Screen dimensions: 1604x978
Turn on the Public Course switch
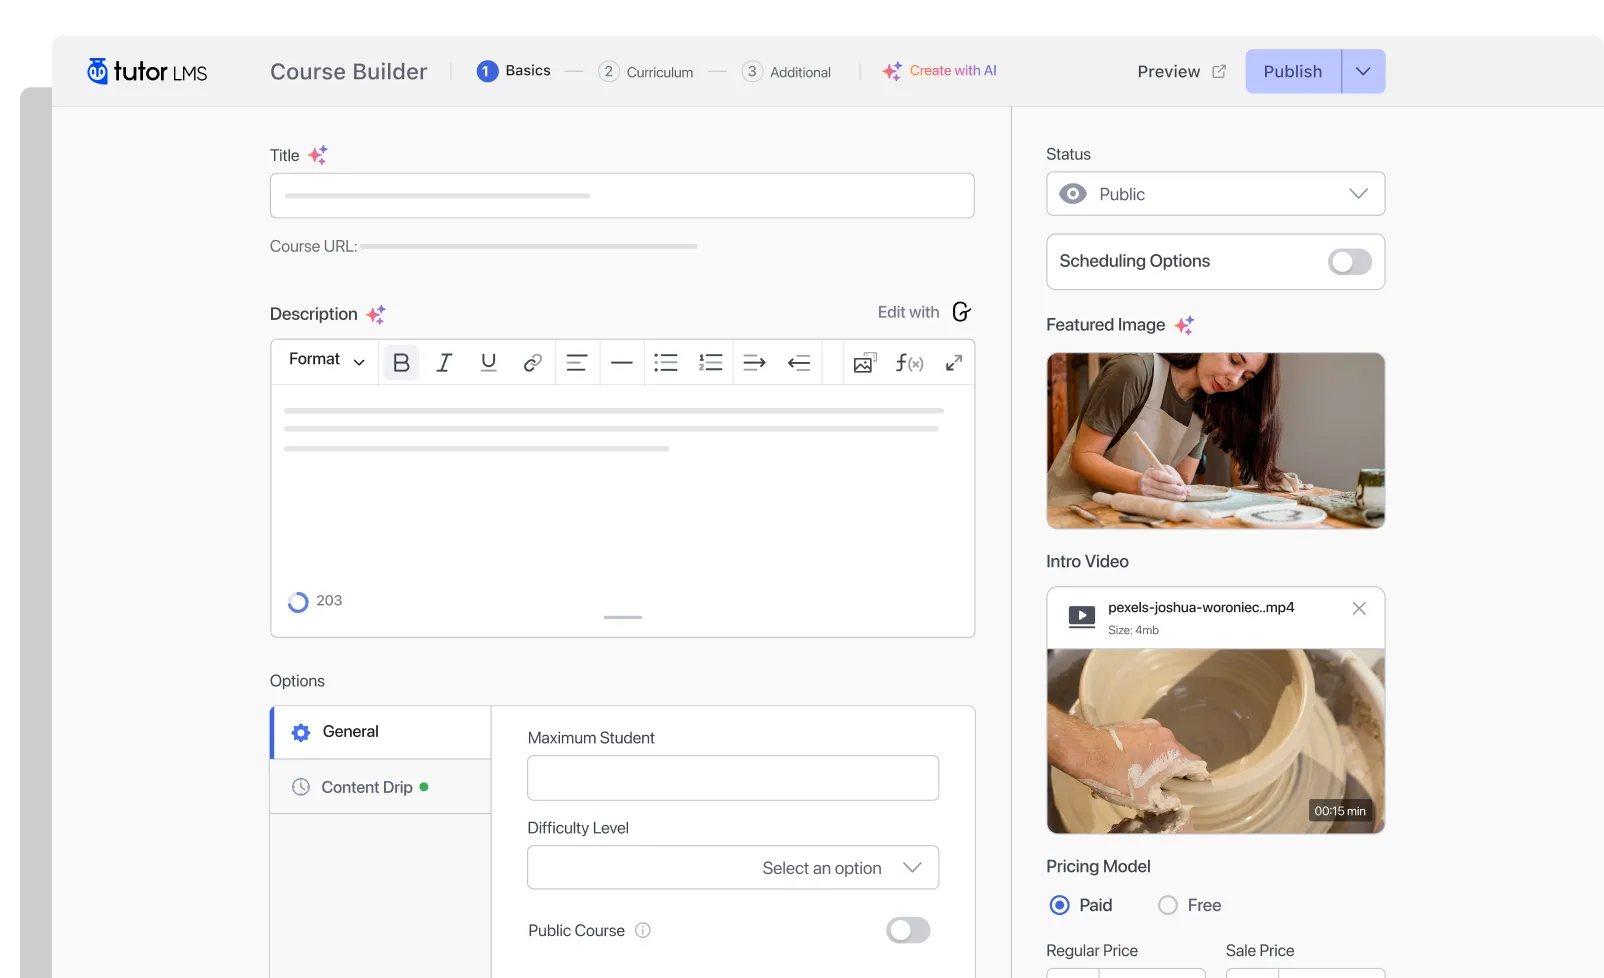pyautogui.click(x=907, y=931)
